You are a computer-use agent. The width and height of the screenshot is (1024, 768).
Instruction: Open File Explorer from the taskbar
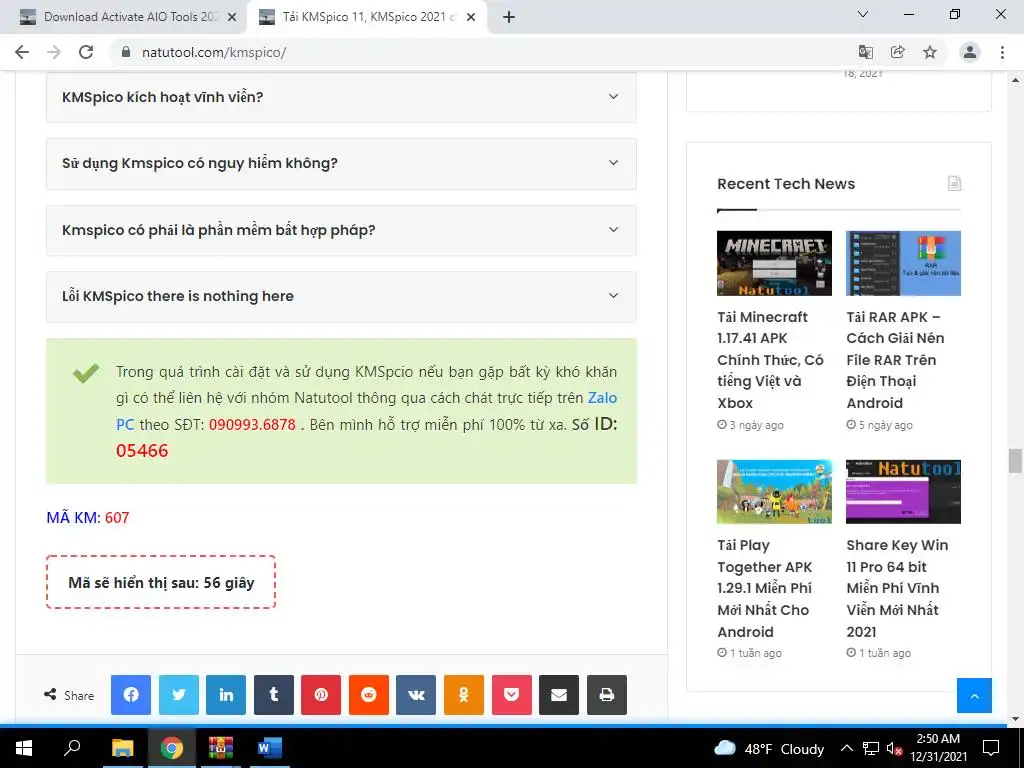(x=122, y=748)
